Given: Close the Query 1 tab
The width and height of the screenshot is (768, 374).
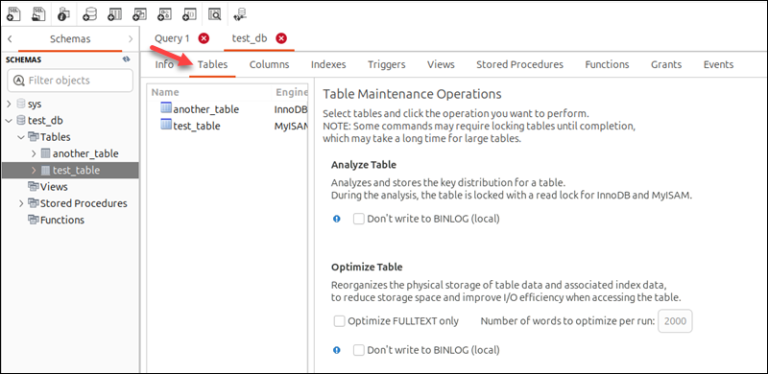Looking at the screenshot, I should [x=204, y=39].
